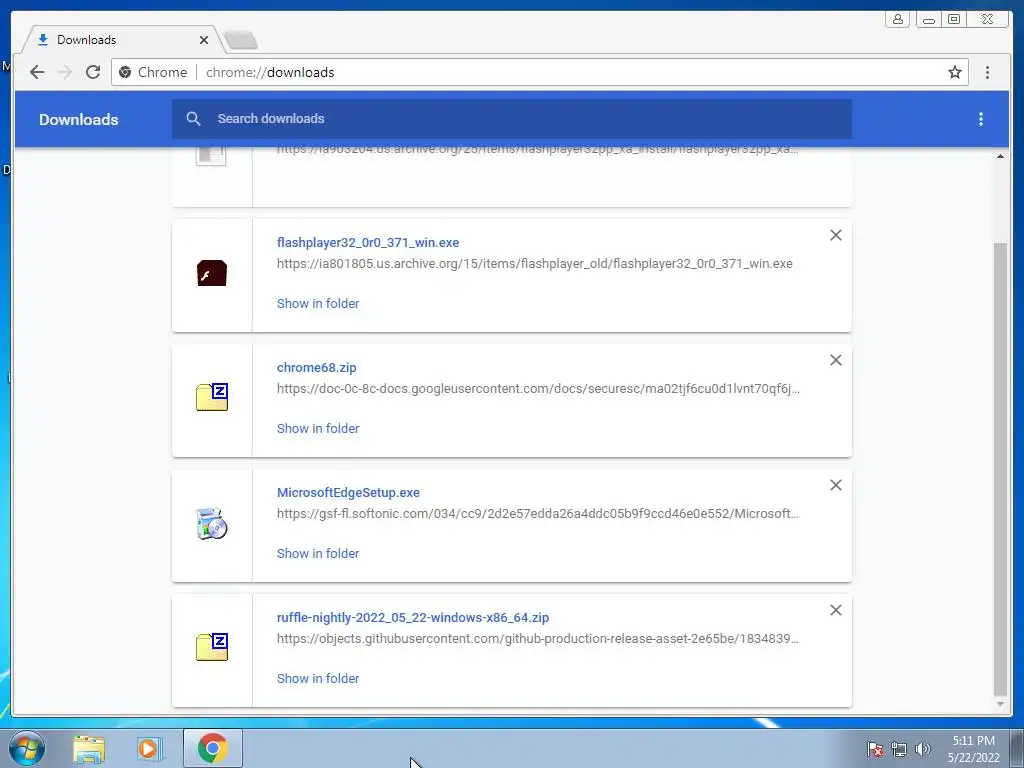Click the page scrollbar up arrow
The height and width of the screenshot is (768, 1024).
(1000, 156)
